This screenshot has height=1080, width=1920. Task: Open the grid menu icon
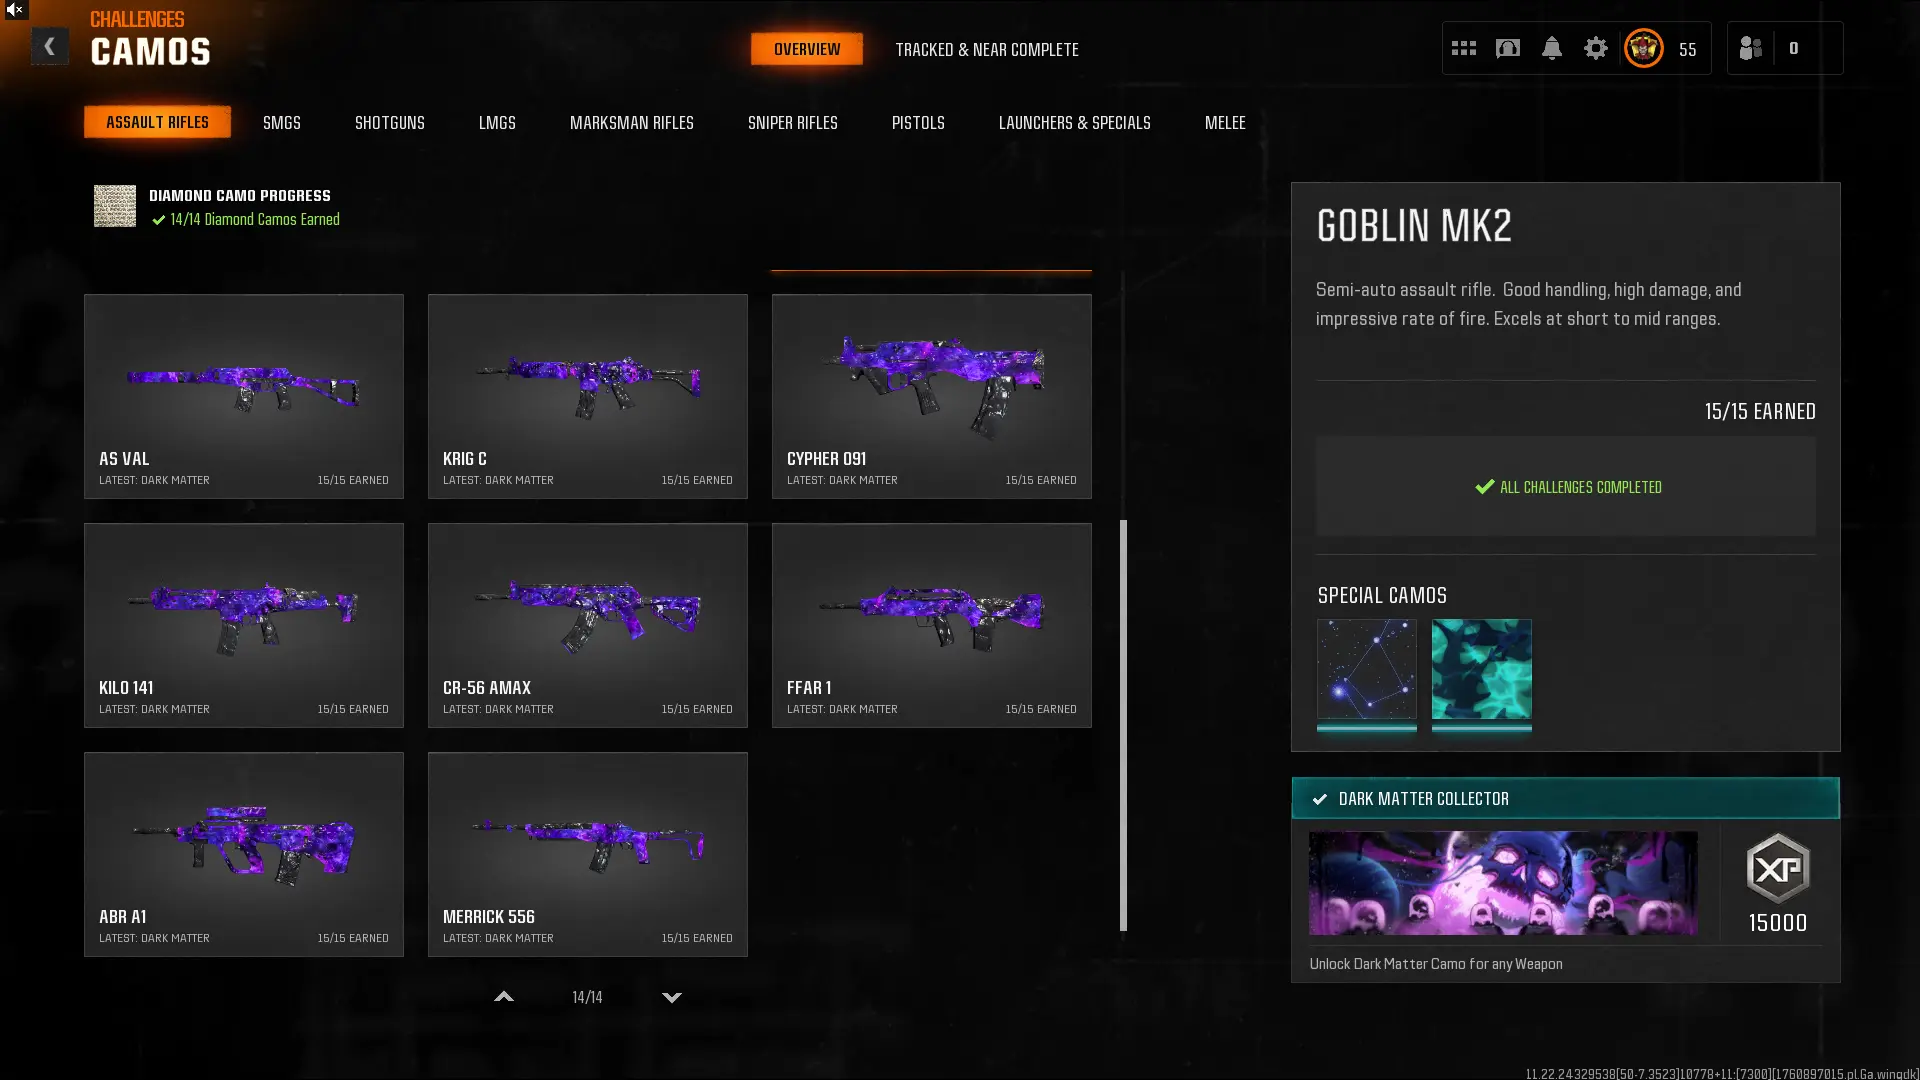[1463, 48]
